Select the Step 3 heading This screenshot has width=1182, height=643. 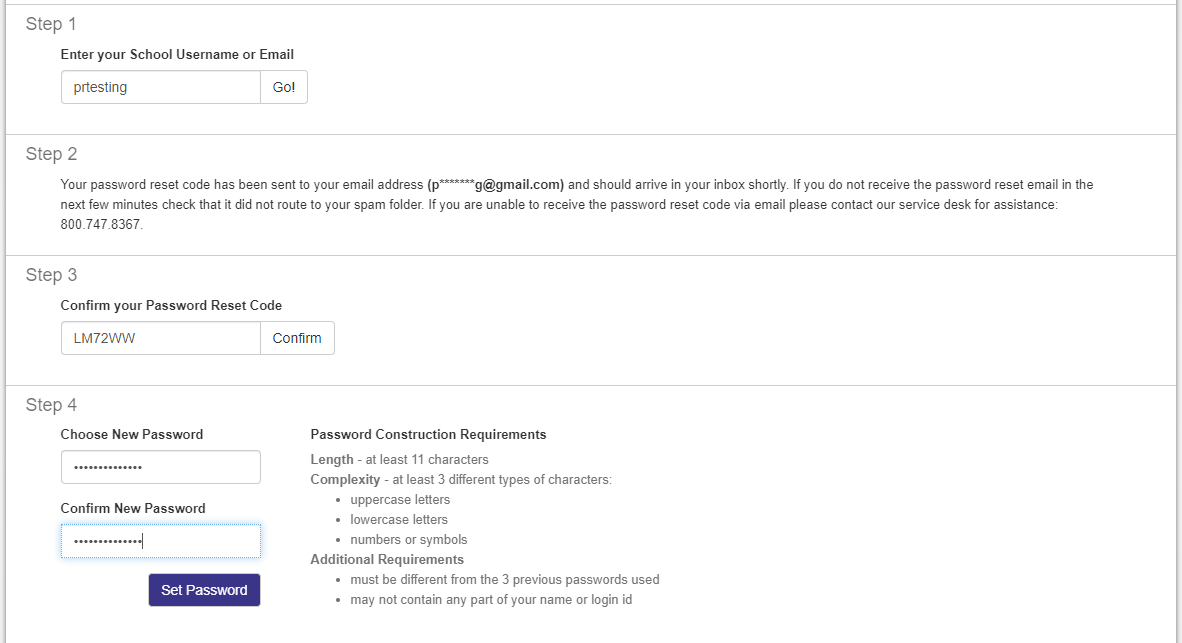[x=50, y=275]
